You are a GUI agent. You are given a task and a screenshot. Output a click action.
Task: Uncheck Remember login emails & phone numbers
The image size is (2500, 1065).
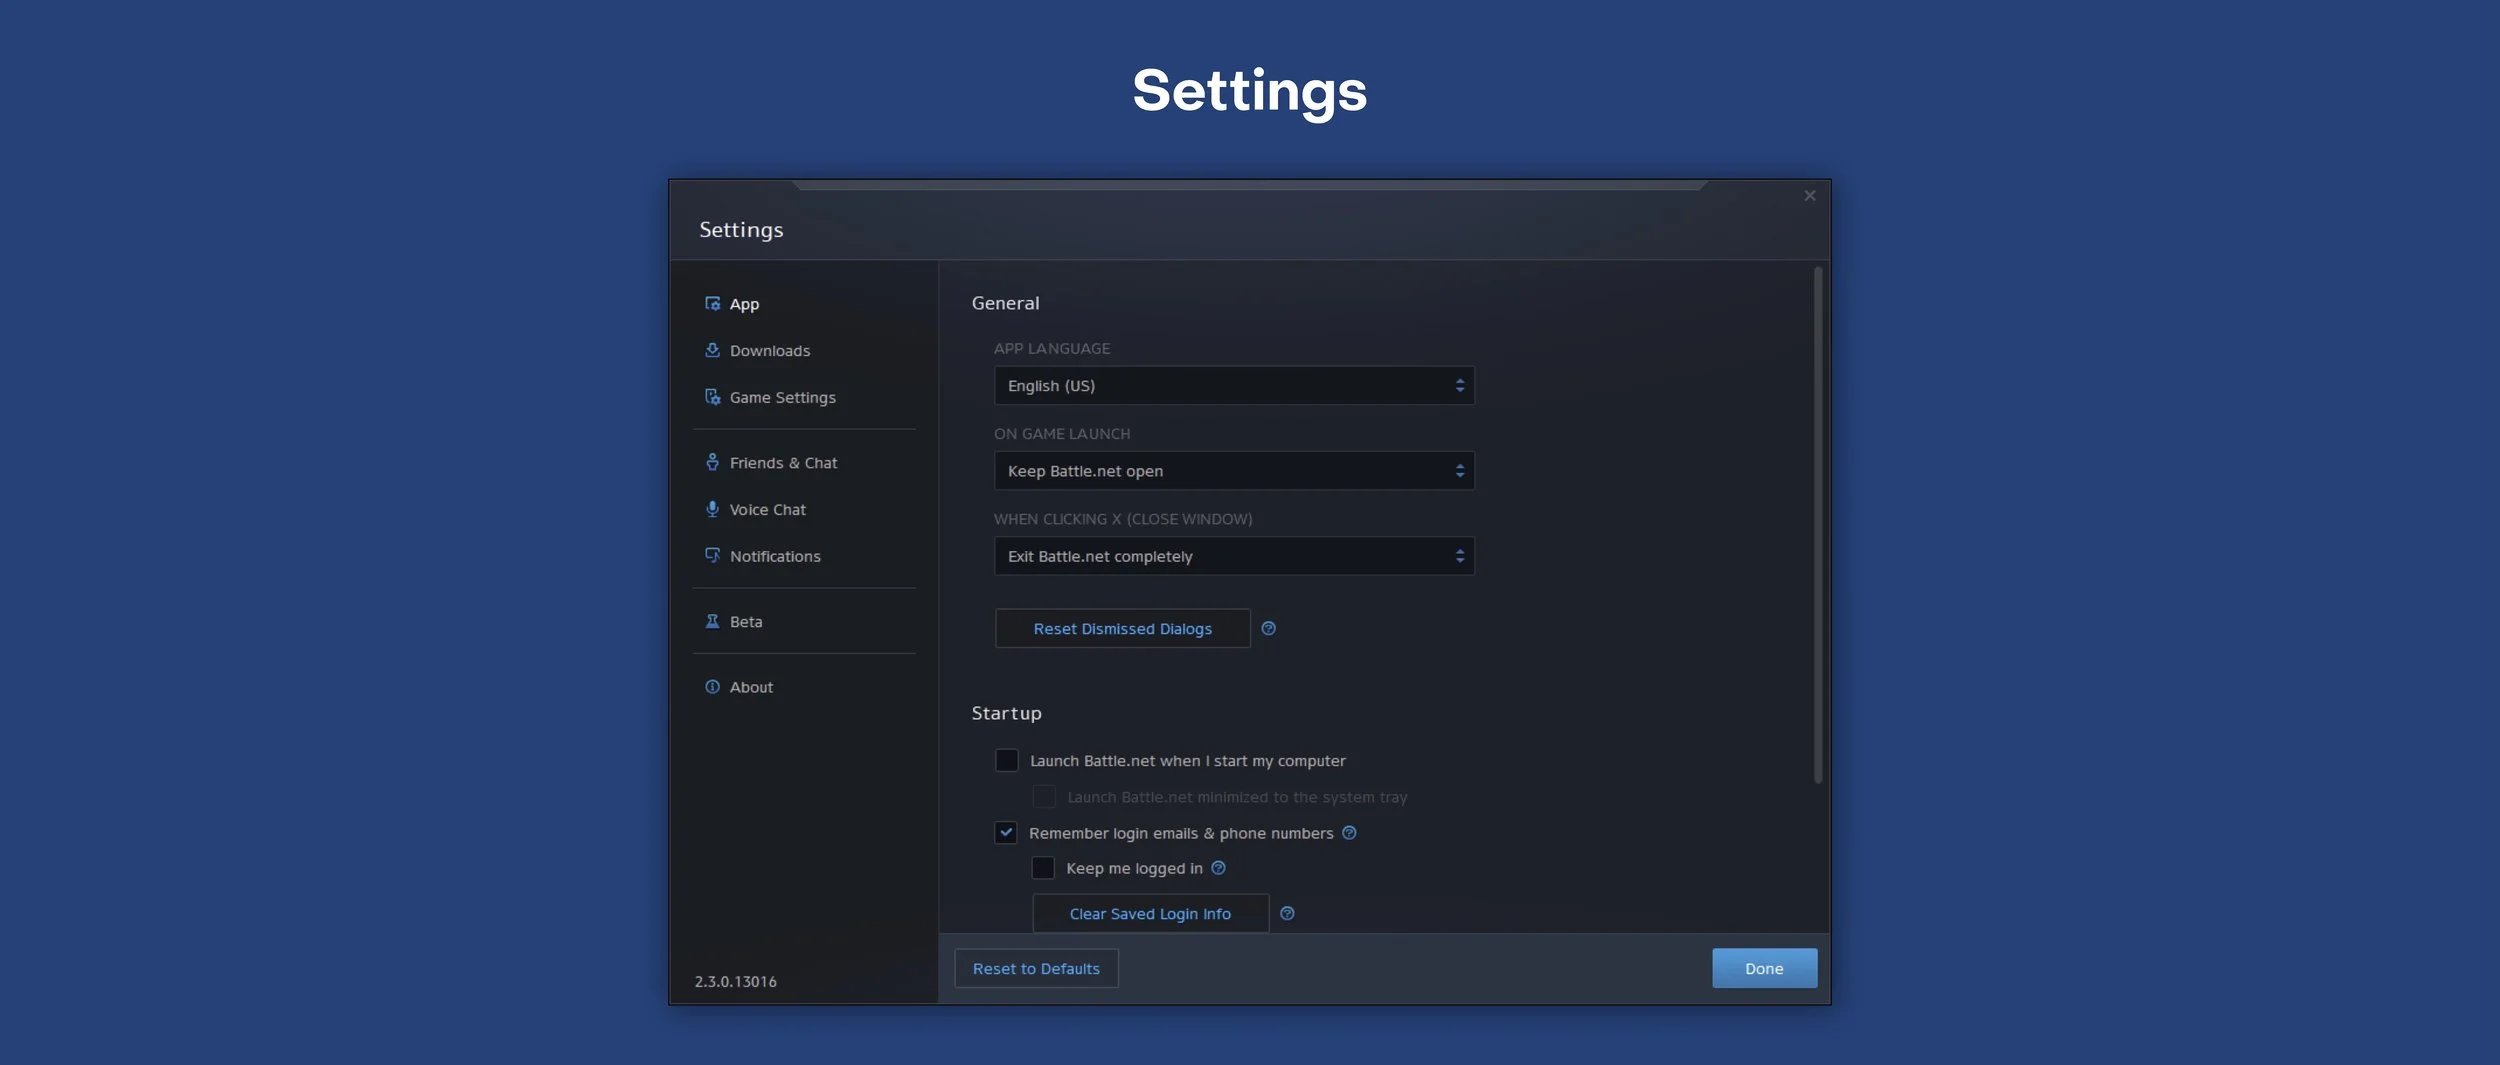tap(1006, 833)
